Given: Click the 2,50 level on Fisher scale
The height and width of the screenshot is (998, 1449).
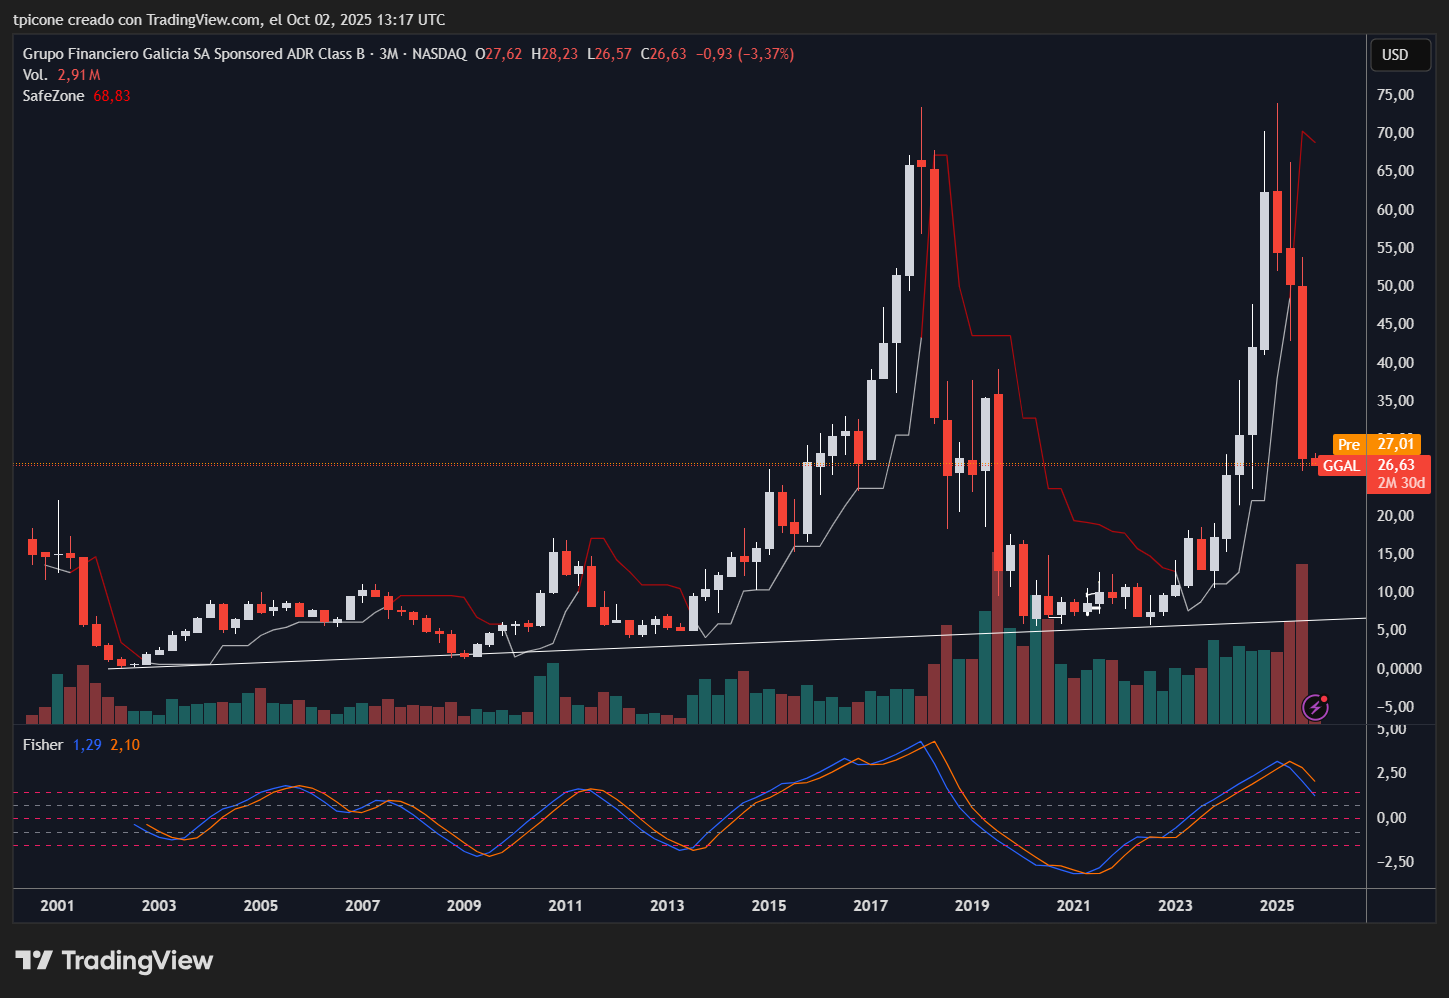Looking at the screenshot, I should click(x=1394, y=773).
